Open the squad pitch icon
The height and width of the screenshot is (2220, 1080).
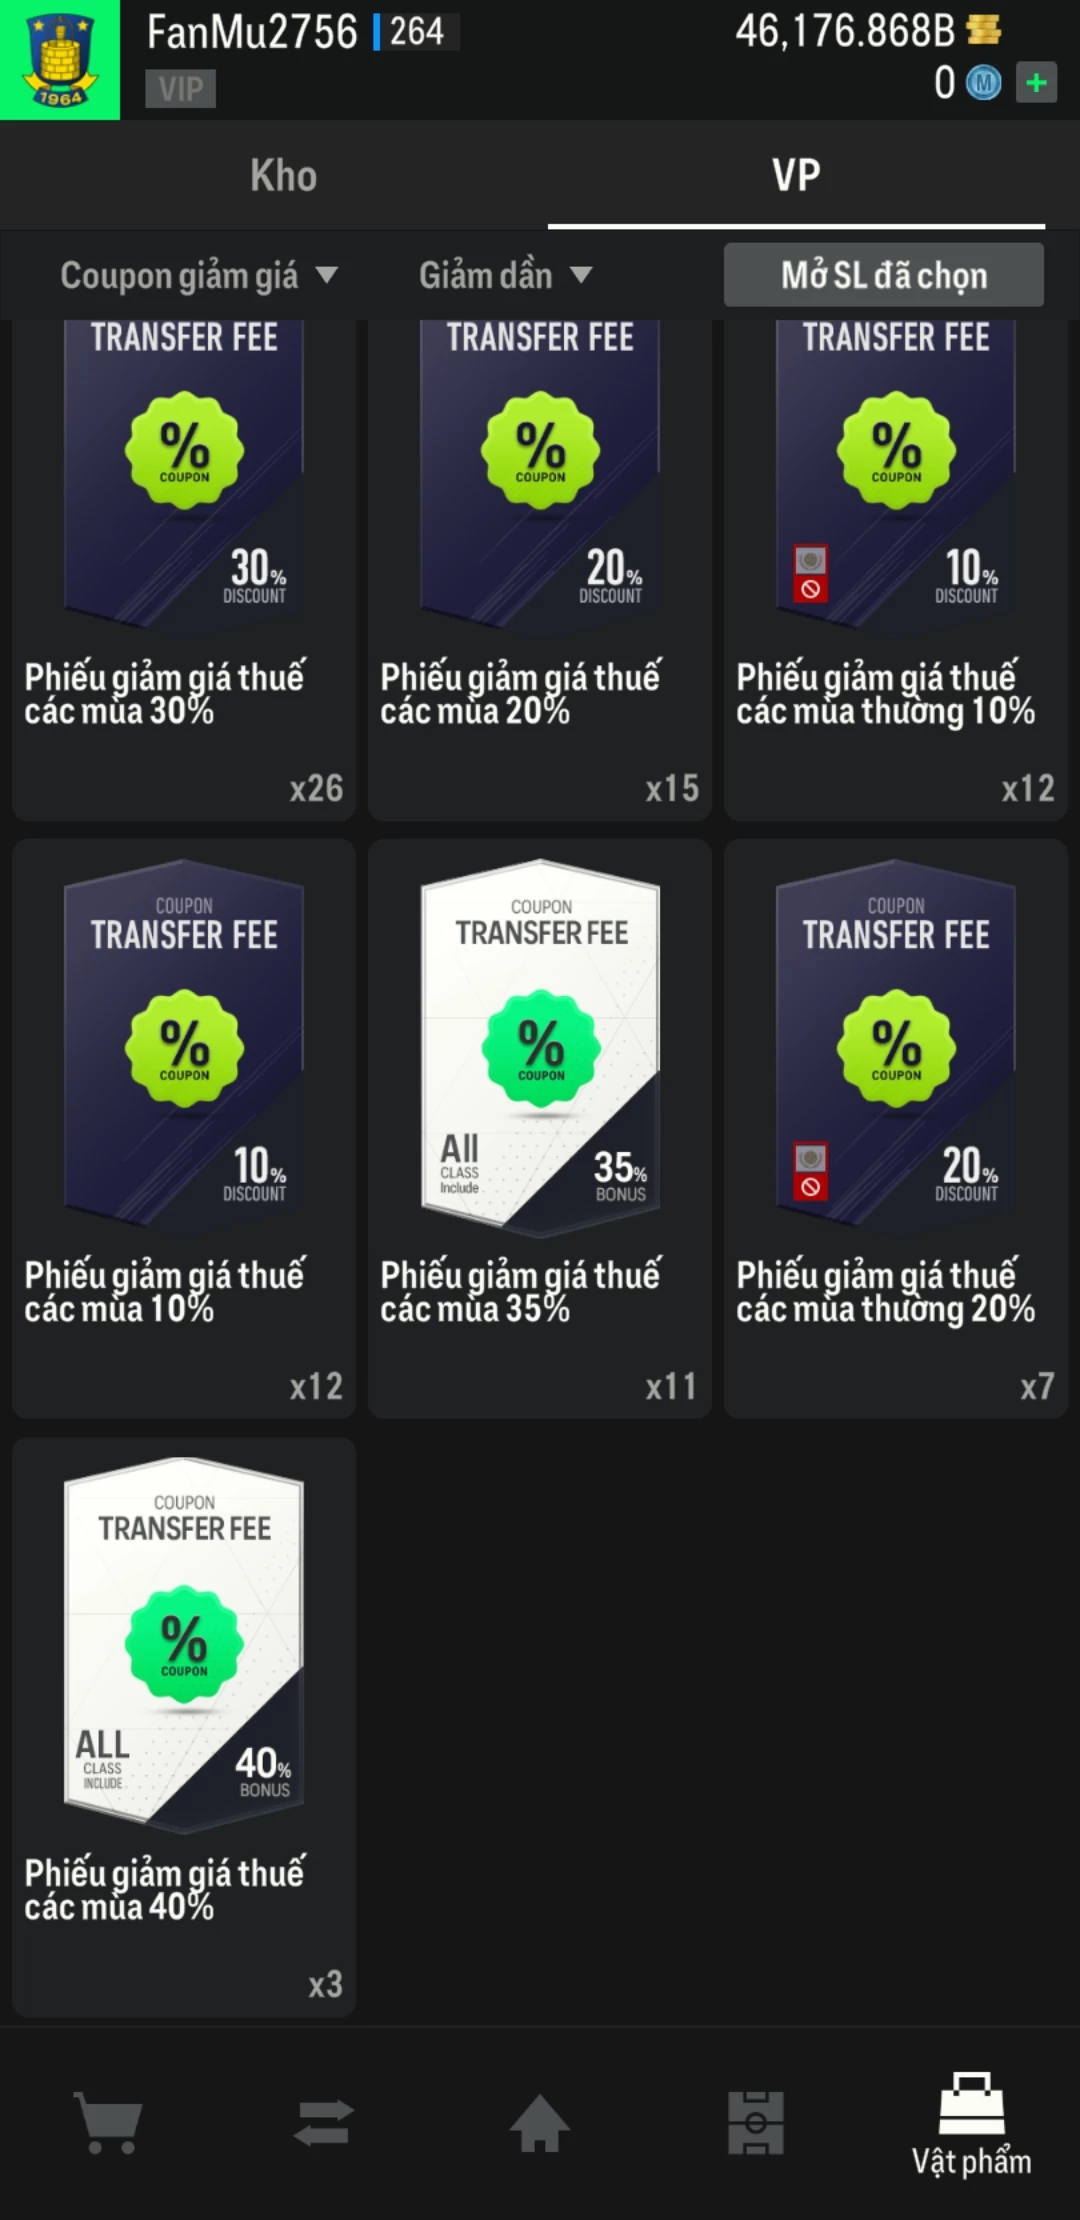[x=755, y=2123]
